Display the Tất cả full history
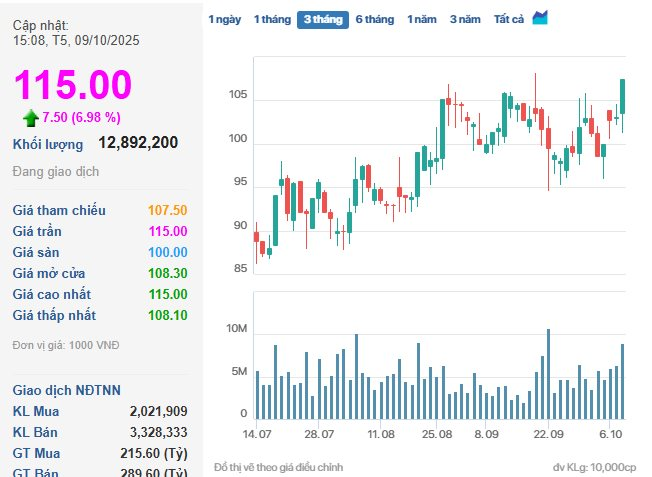 coord(509,19)
